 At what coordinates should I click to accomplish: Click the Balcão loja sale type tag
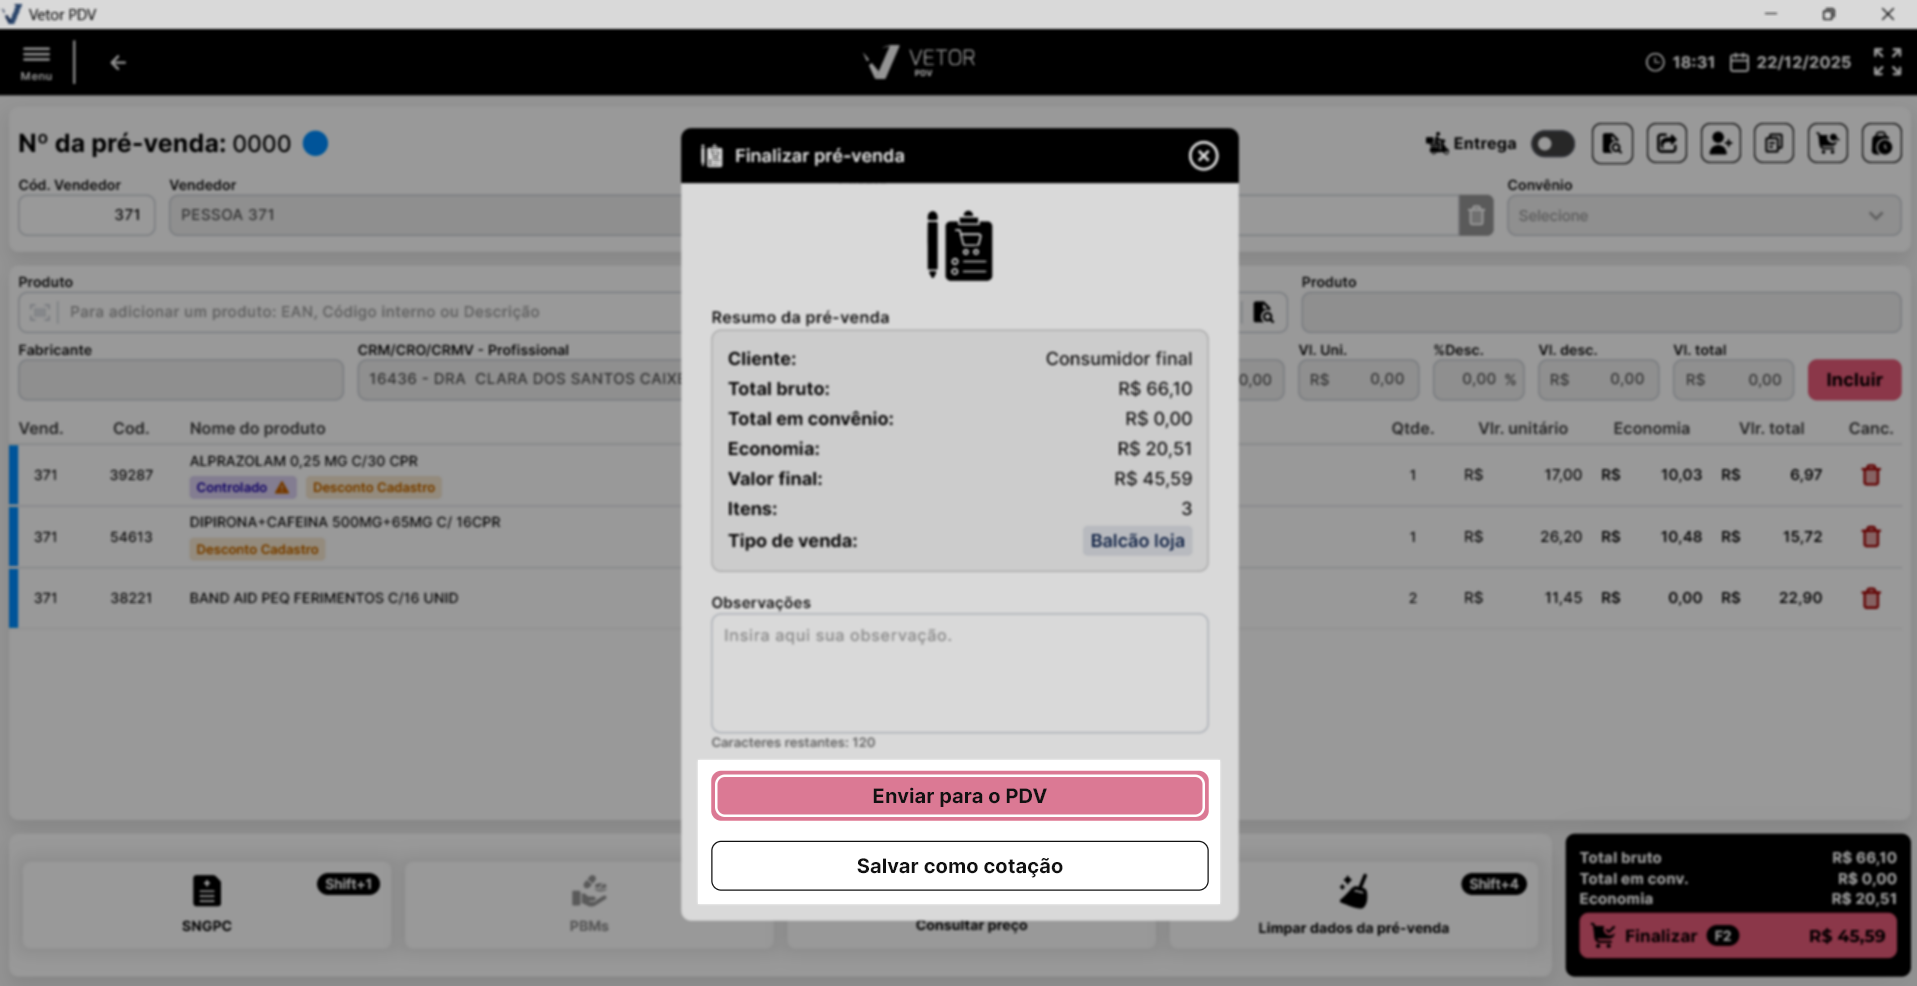[x=1137, y=541]
